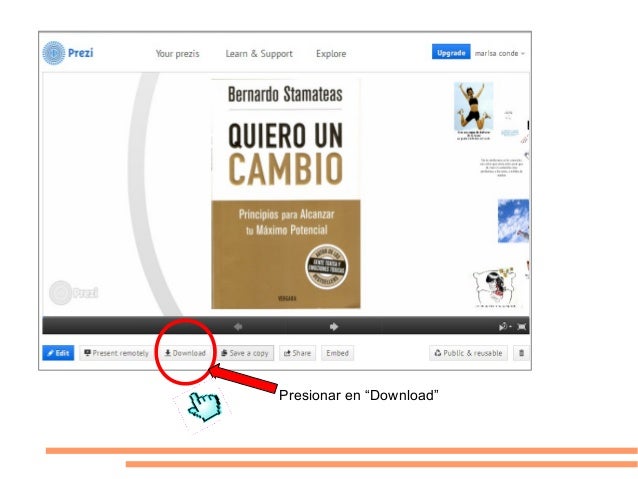Viewport: 638px width, 479px height.
Task: Click the Embed button
Action: [337, 353]
